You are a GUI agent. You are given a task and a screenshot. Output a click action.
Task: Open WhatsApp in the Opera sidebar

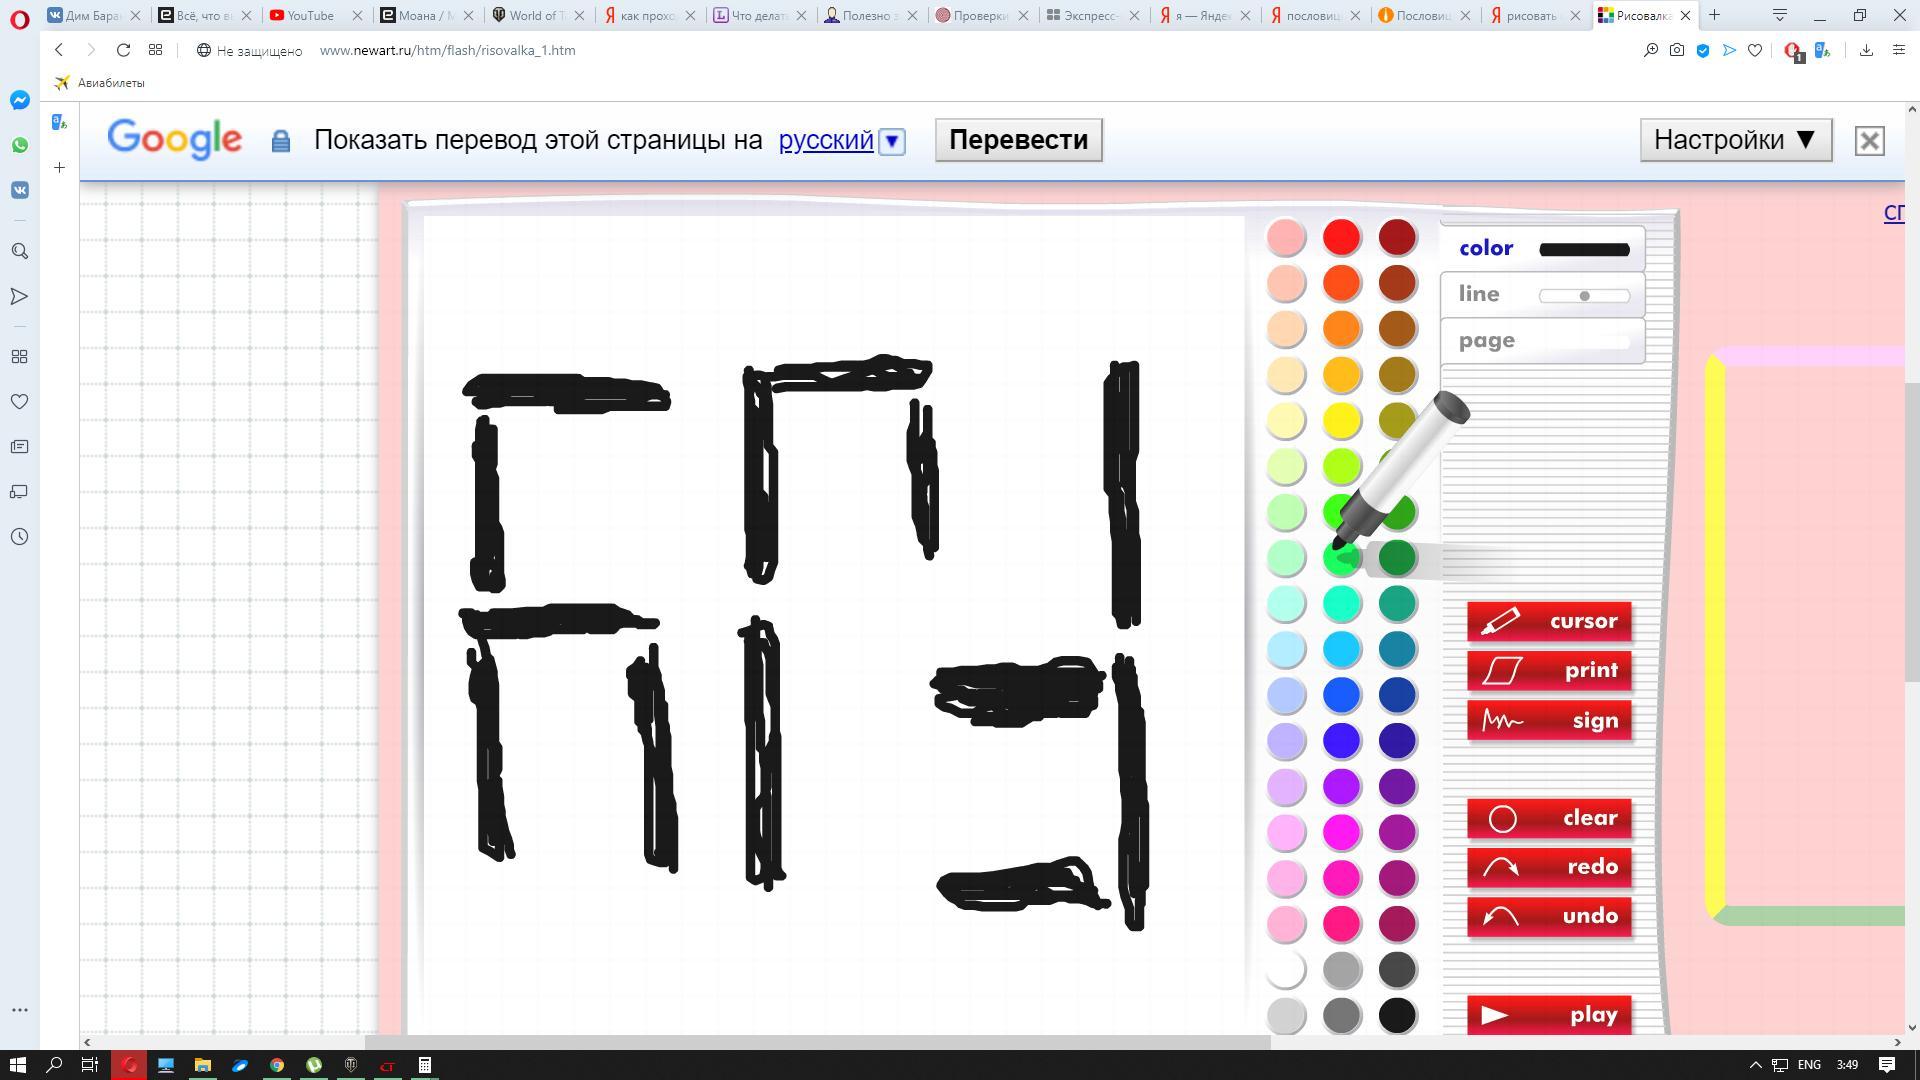(x=20, y=145)
